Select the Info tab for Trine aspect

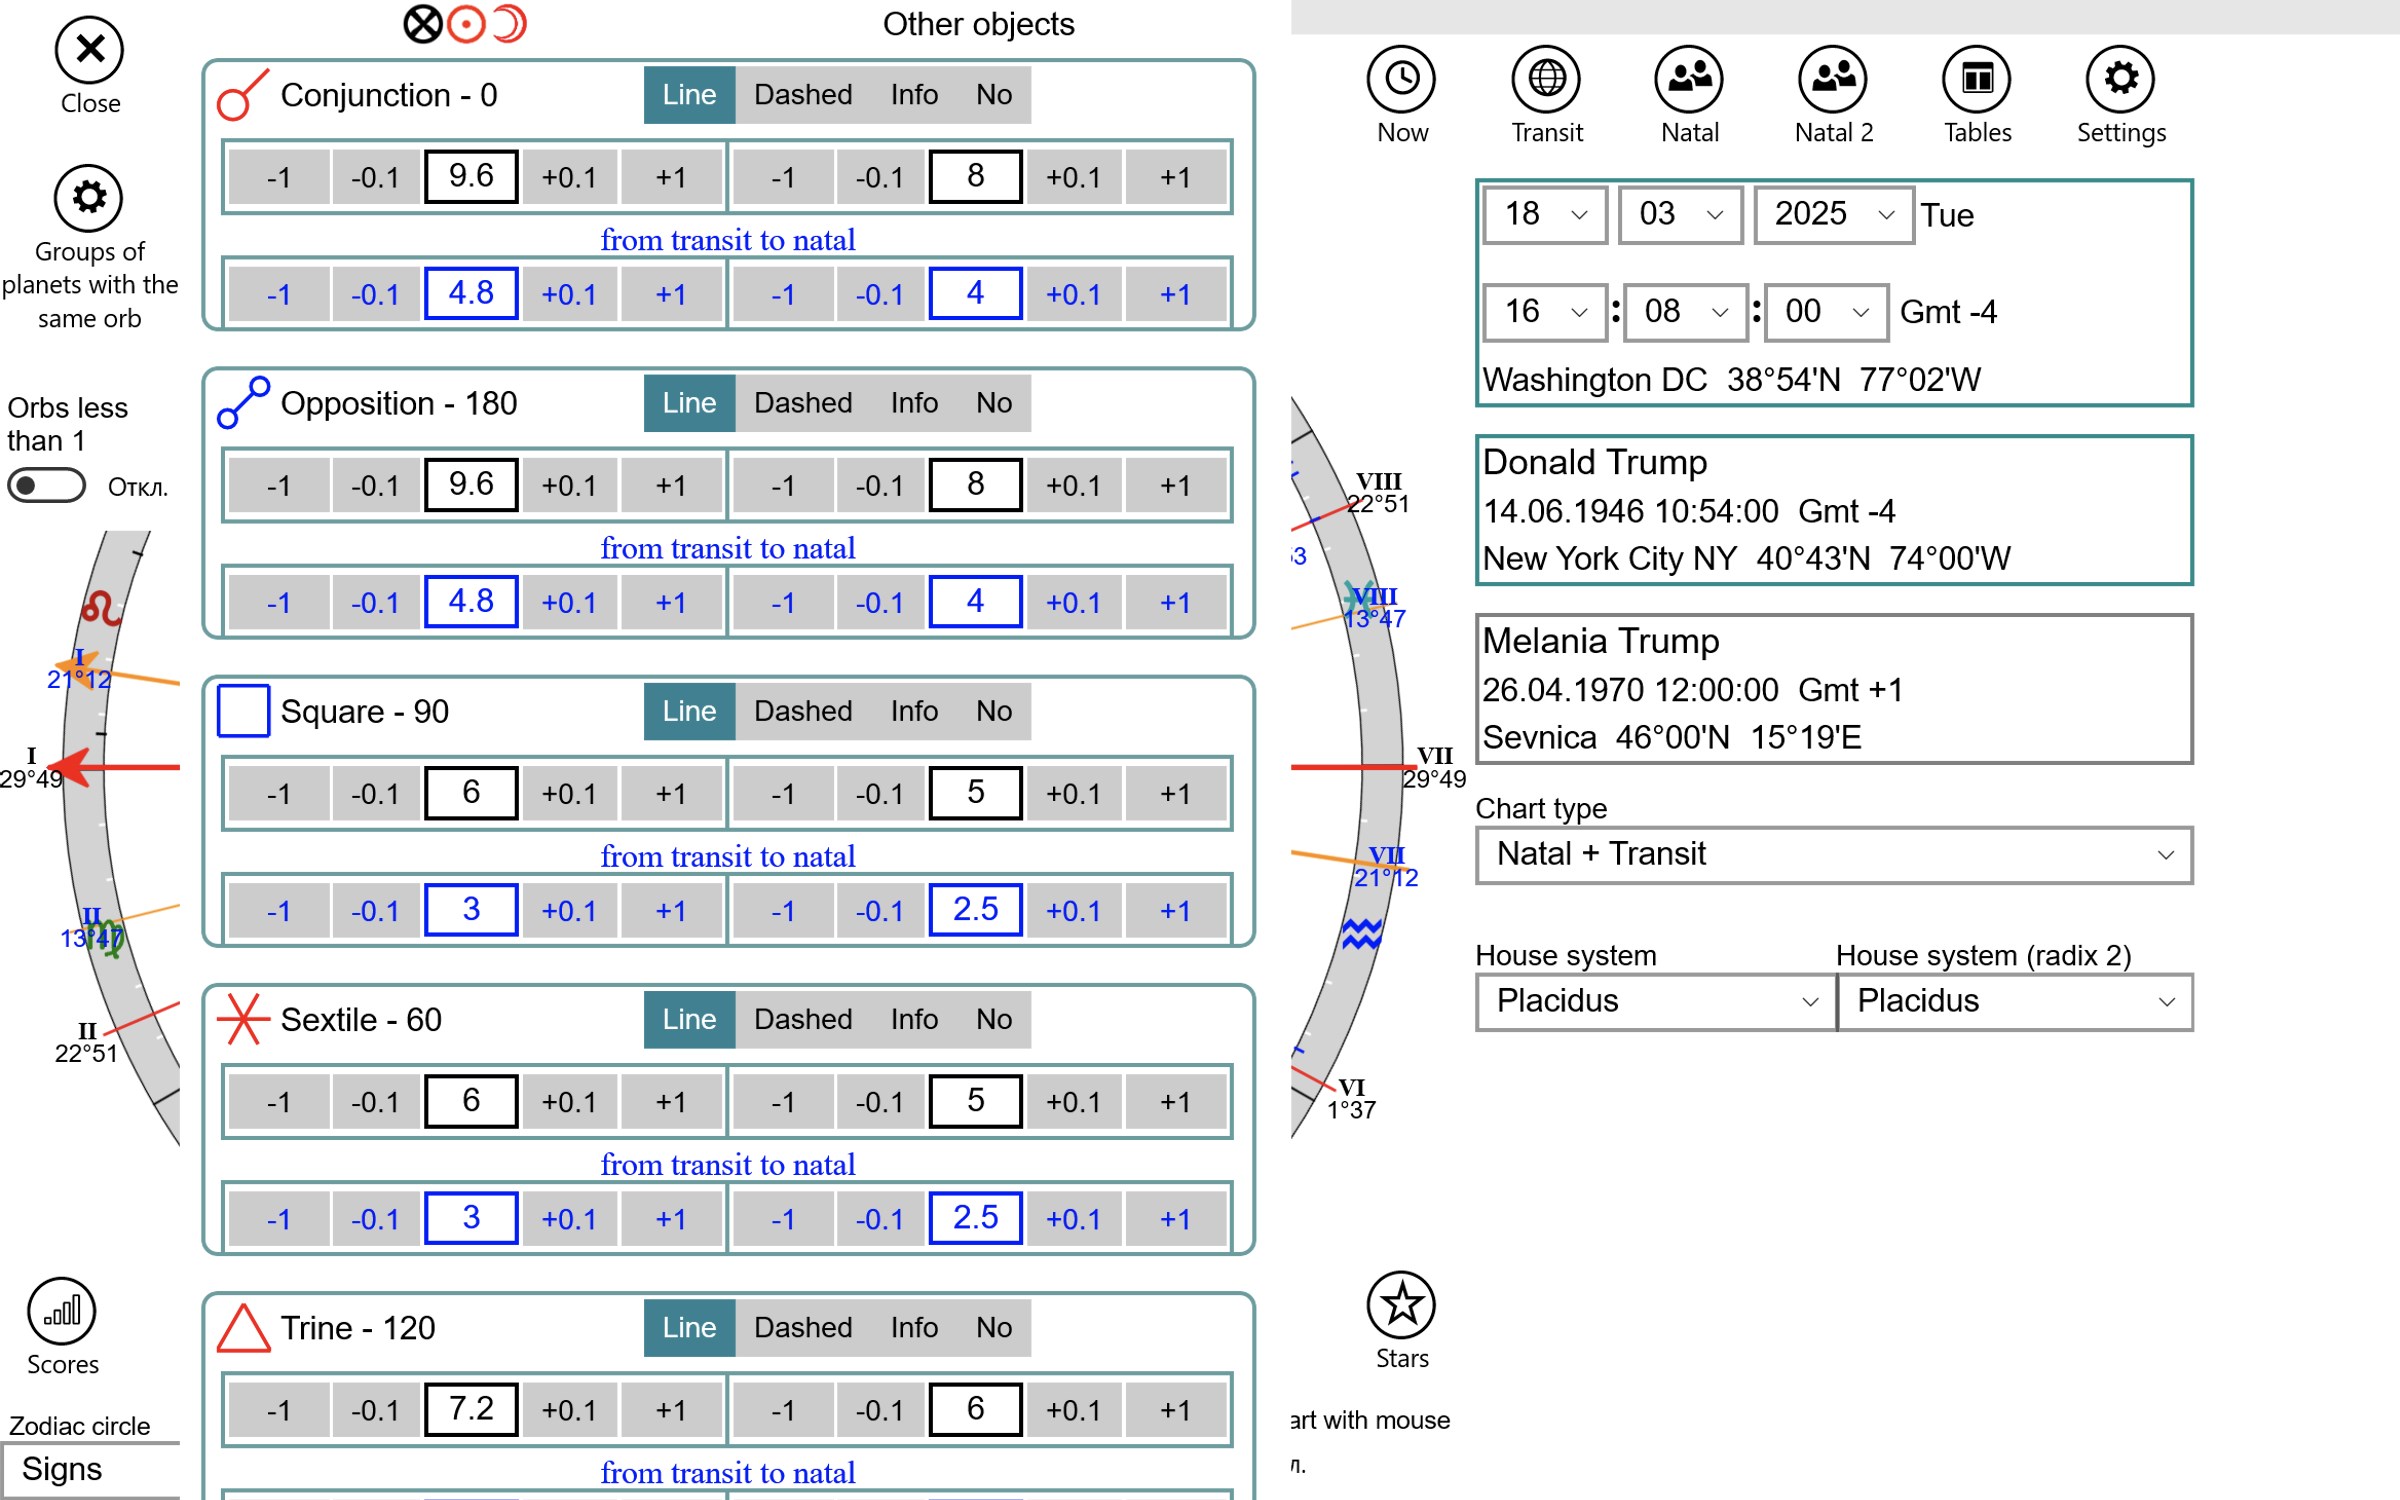(x=913, y=1327)
